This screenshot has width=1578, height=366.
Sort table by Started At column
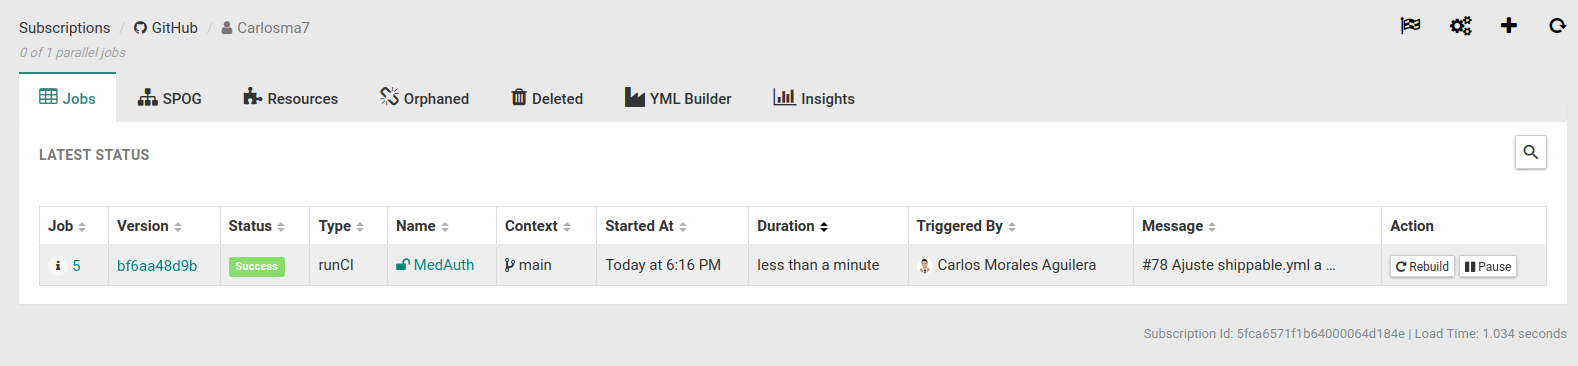[x=646, y=226]
